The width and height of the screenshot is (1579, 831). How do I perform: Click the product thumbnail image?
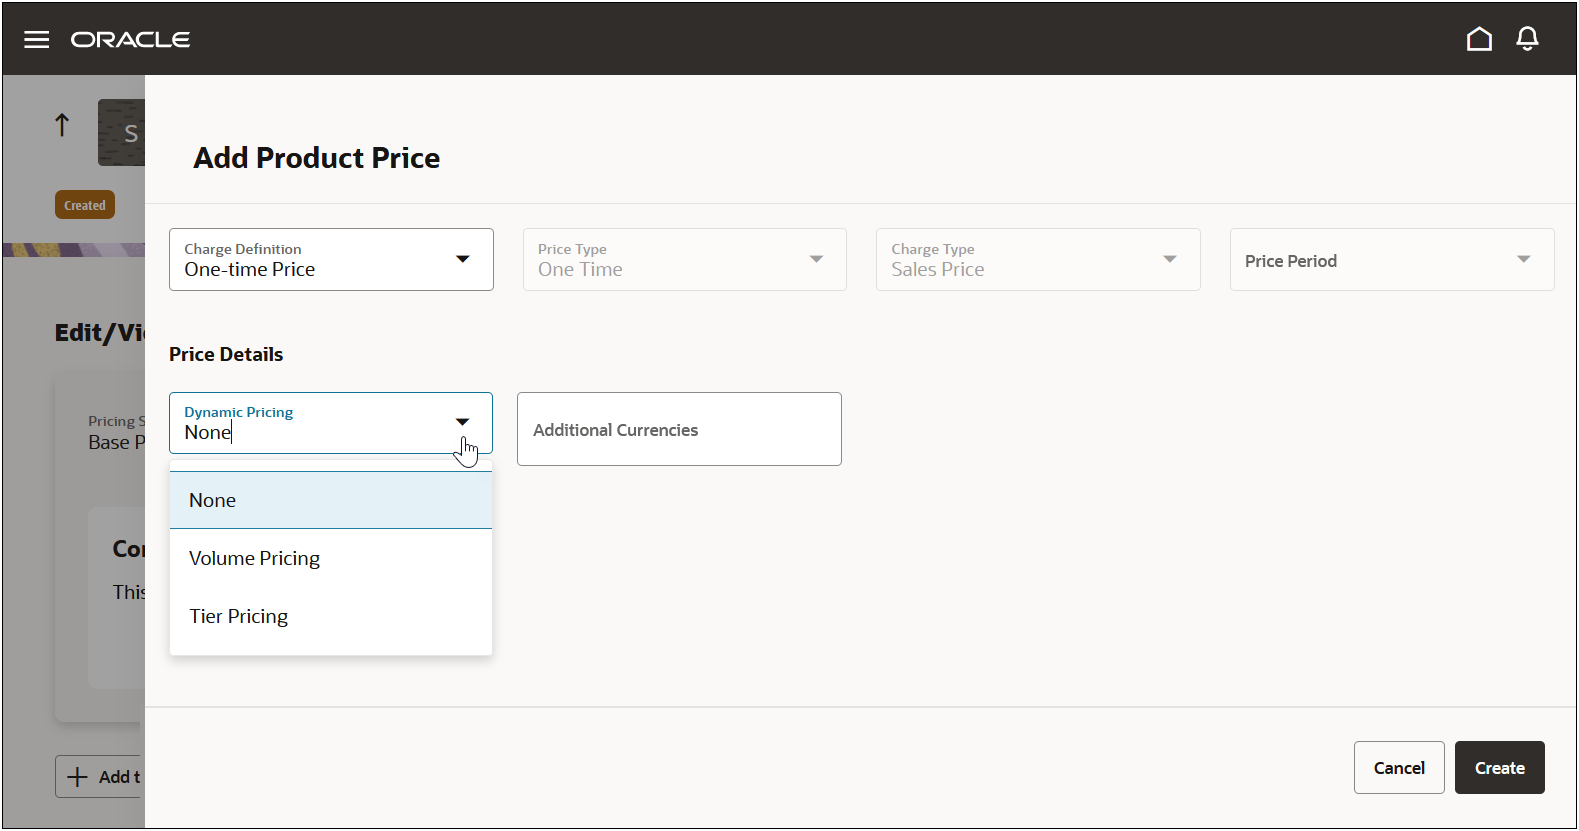point(122,132)
